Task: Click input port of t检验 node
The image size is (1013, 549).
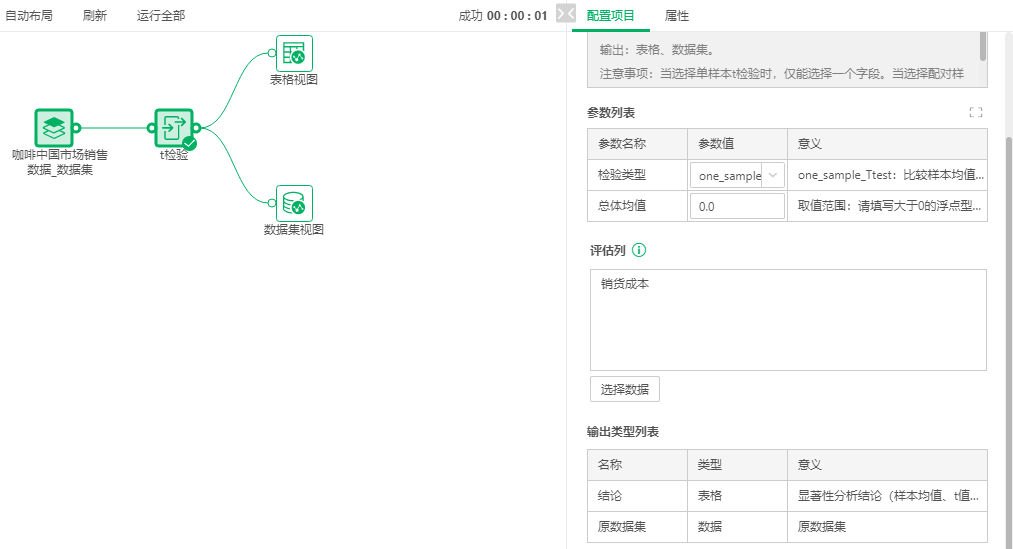Action: coord(151,128)
